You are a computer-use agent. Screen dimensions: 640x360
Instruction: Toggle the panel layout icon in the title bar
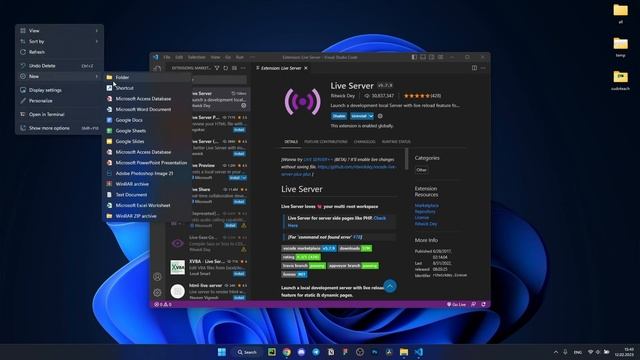(423, 57)
